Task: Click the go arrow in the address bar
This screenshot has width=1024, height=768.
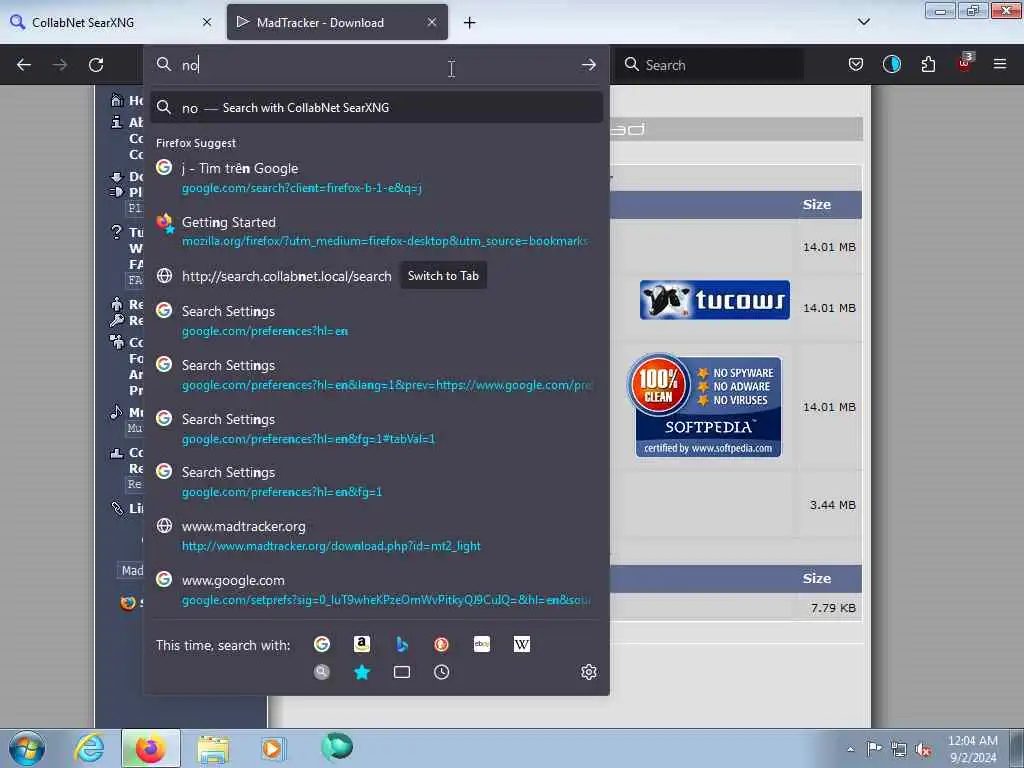Action: (x=588, y=65)
